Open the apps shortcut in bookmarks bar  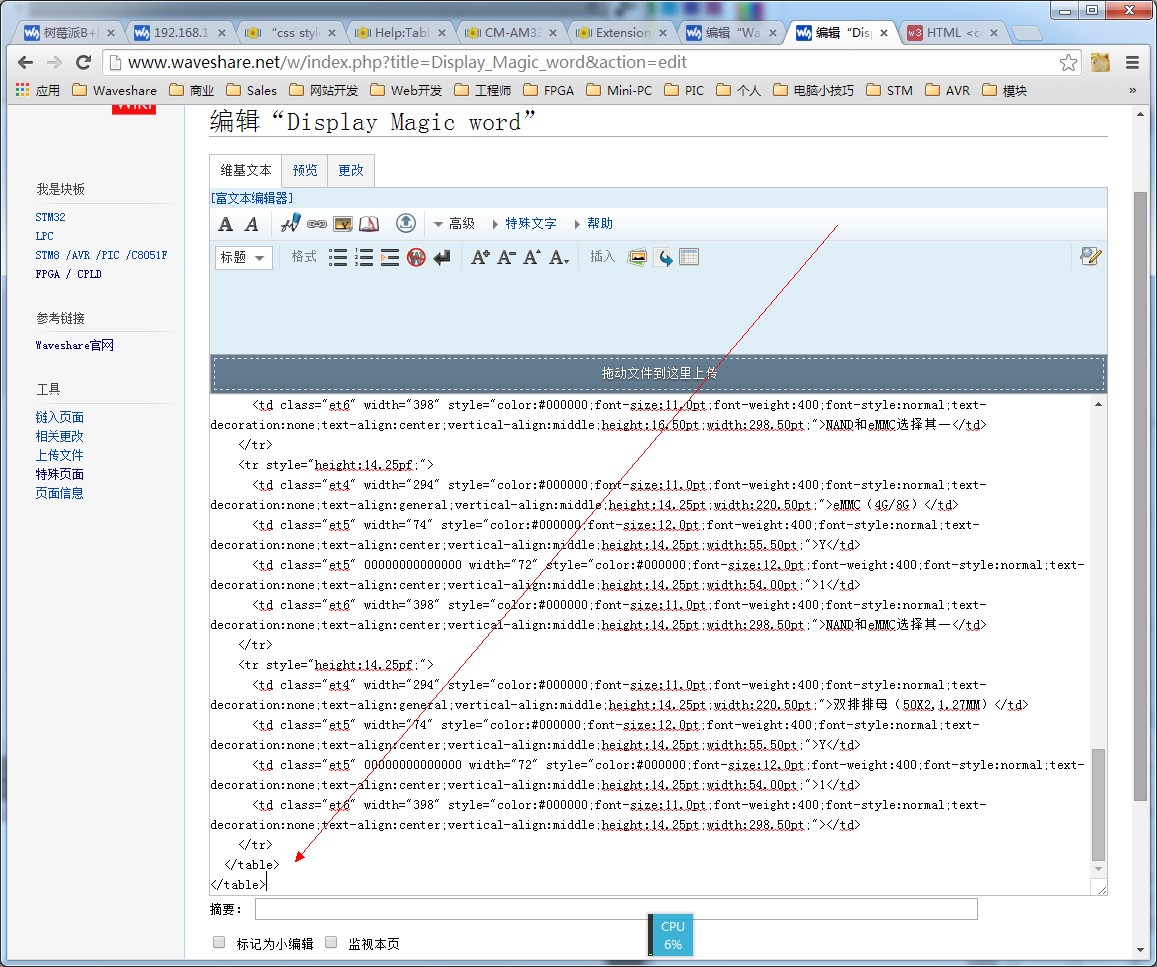tap(38, 90)
